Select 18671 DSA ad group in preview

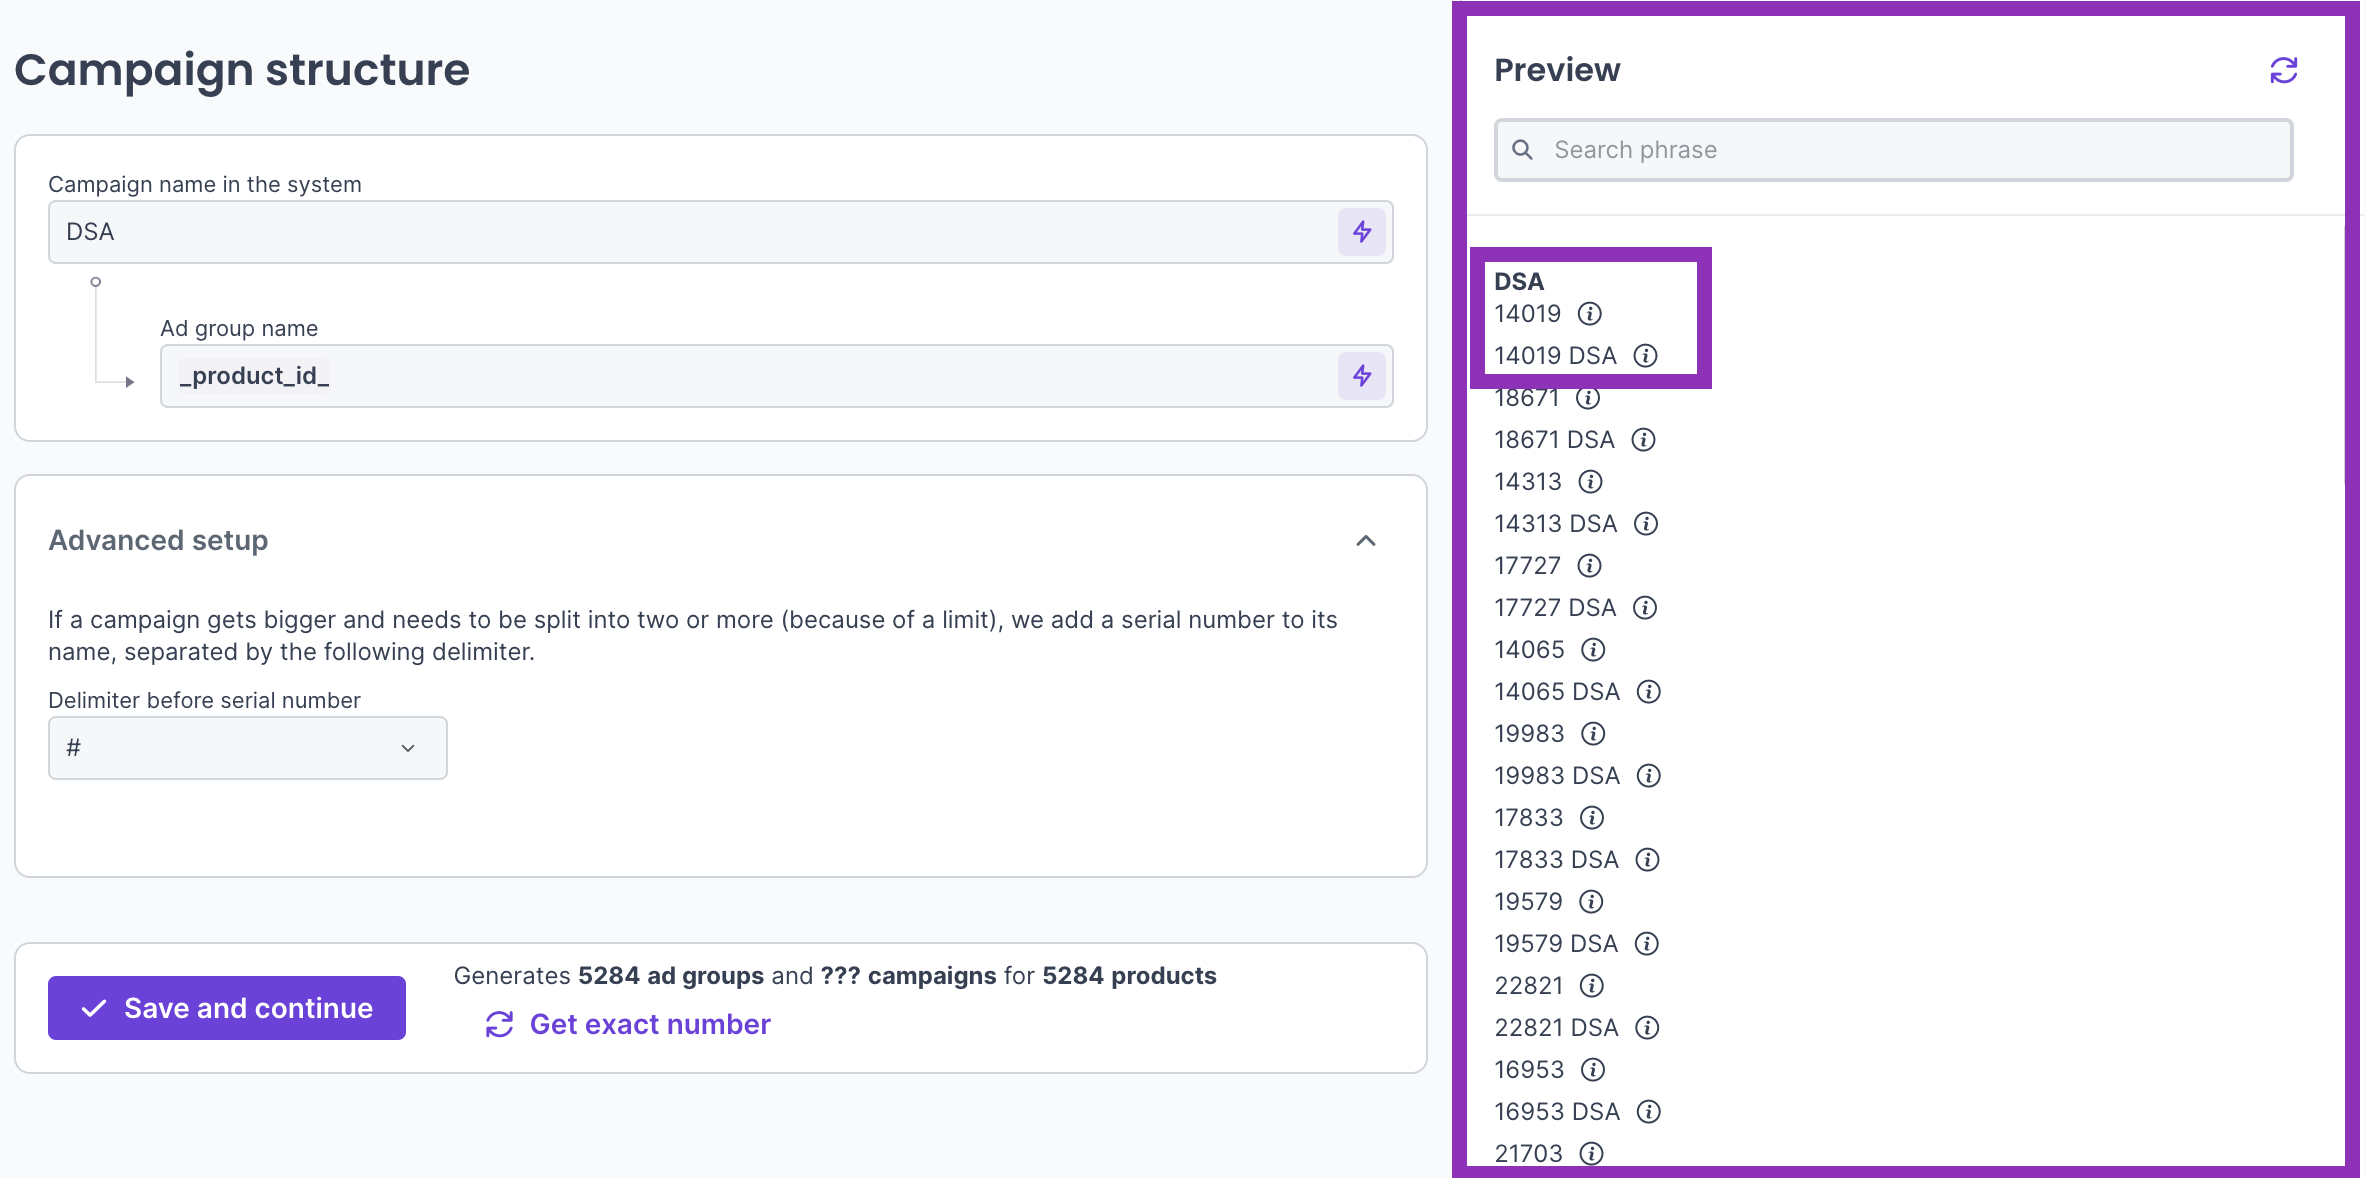coord(1554,440)
